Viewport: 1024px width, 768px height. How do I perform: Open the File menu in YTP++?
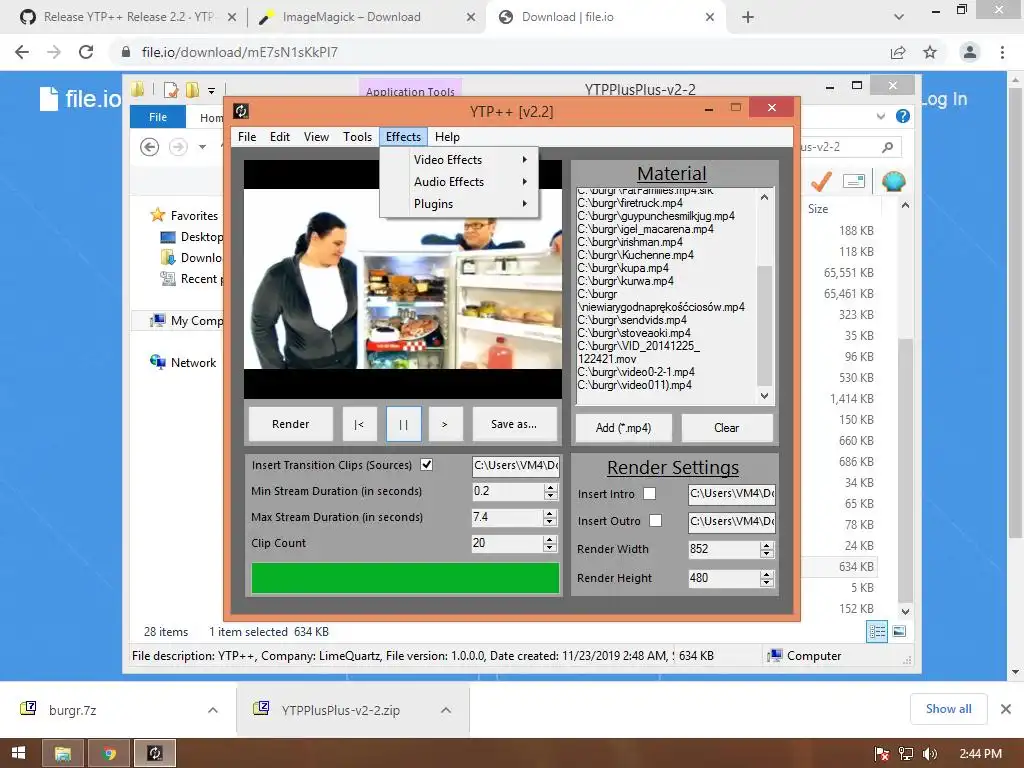(x=247, y=136)
